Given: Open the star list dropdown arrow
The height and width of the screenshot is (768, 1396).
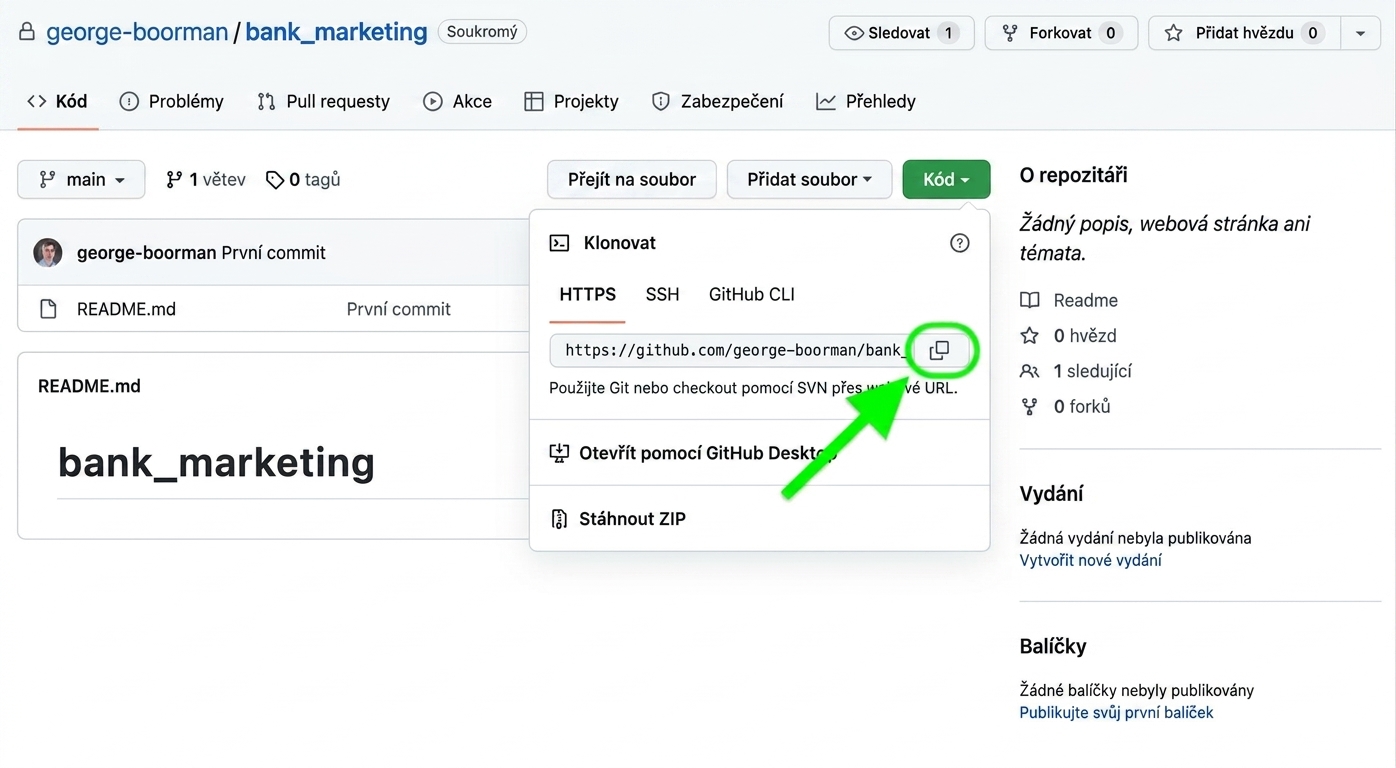Looking at the screenshot, I should pos(1360,33).
